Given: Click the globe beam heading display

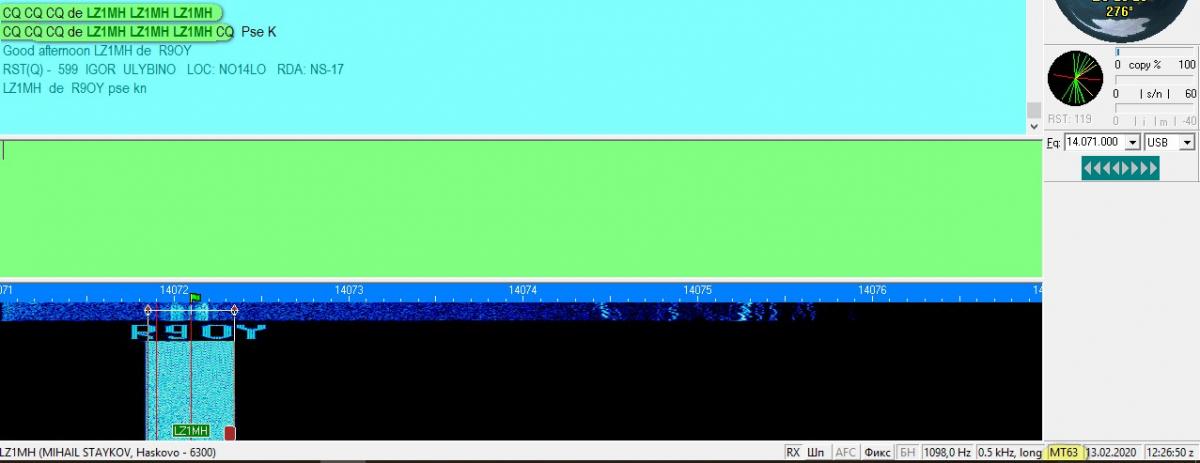Looking at the screenshot, I should 1119,17.
